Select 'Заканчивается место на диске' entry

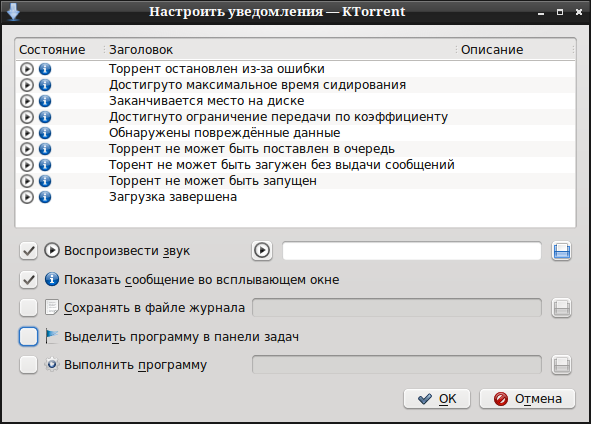coord(296,101)
